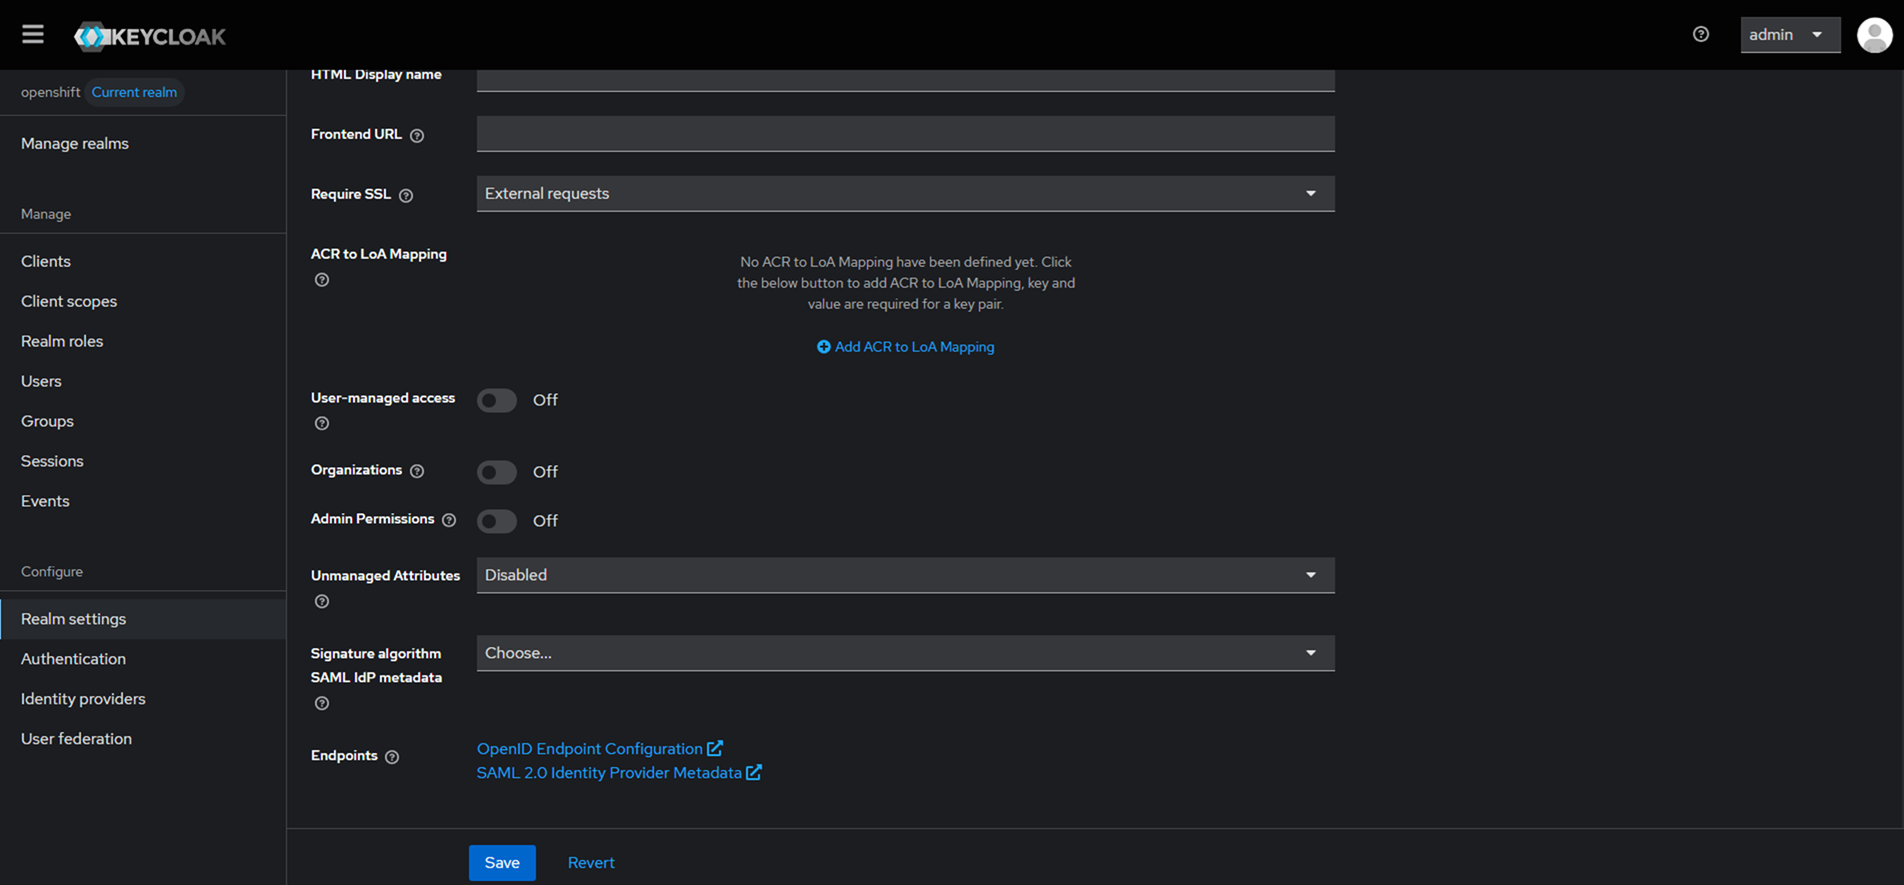Click the Frontend URL help icon

417,136
